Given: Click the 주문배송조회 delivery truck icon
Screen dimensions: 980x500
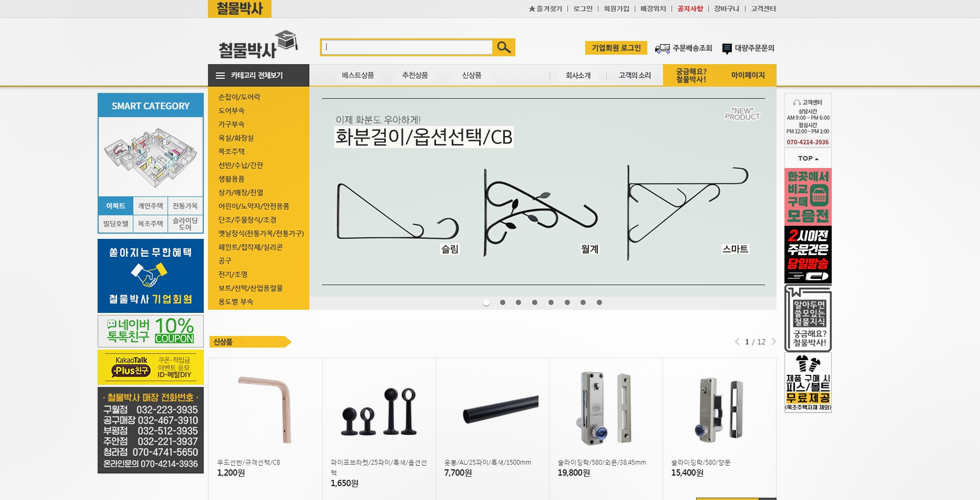Looking at the screenshot, I should [x=662, y=48].
